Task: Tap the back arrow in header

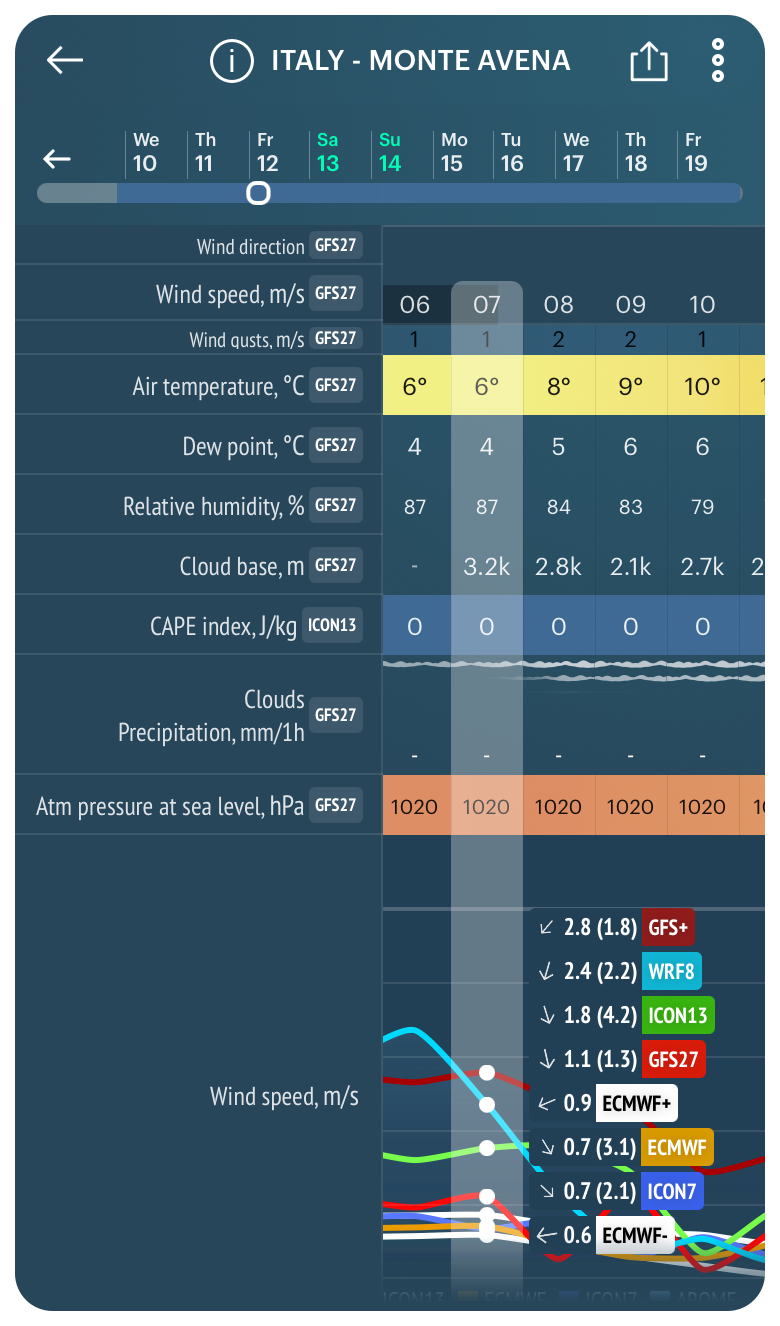Action: pyautogui.click(x=65, y=60)
